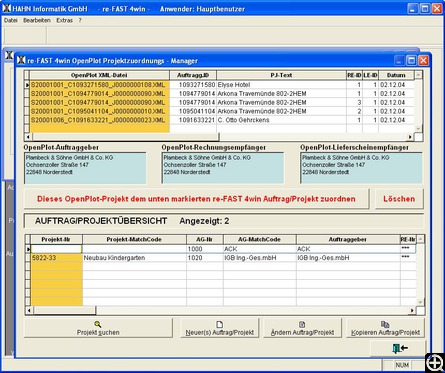Screen dimensions: 445x373
Task: Click AG-MatchCode column header
Action: (x=260, y=239)
